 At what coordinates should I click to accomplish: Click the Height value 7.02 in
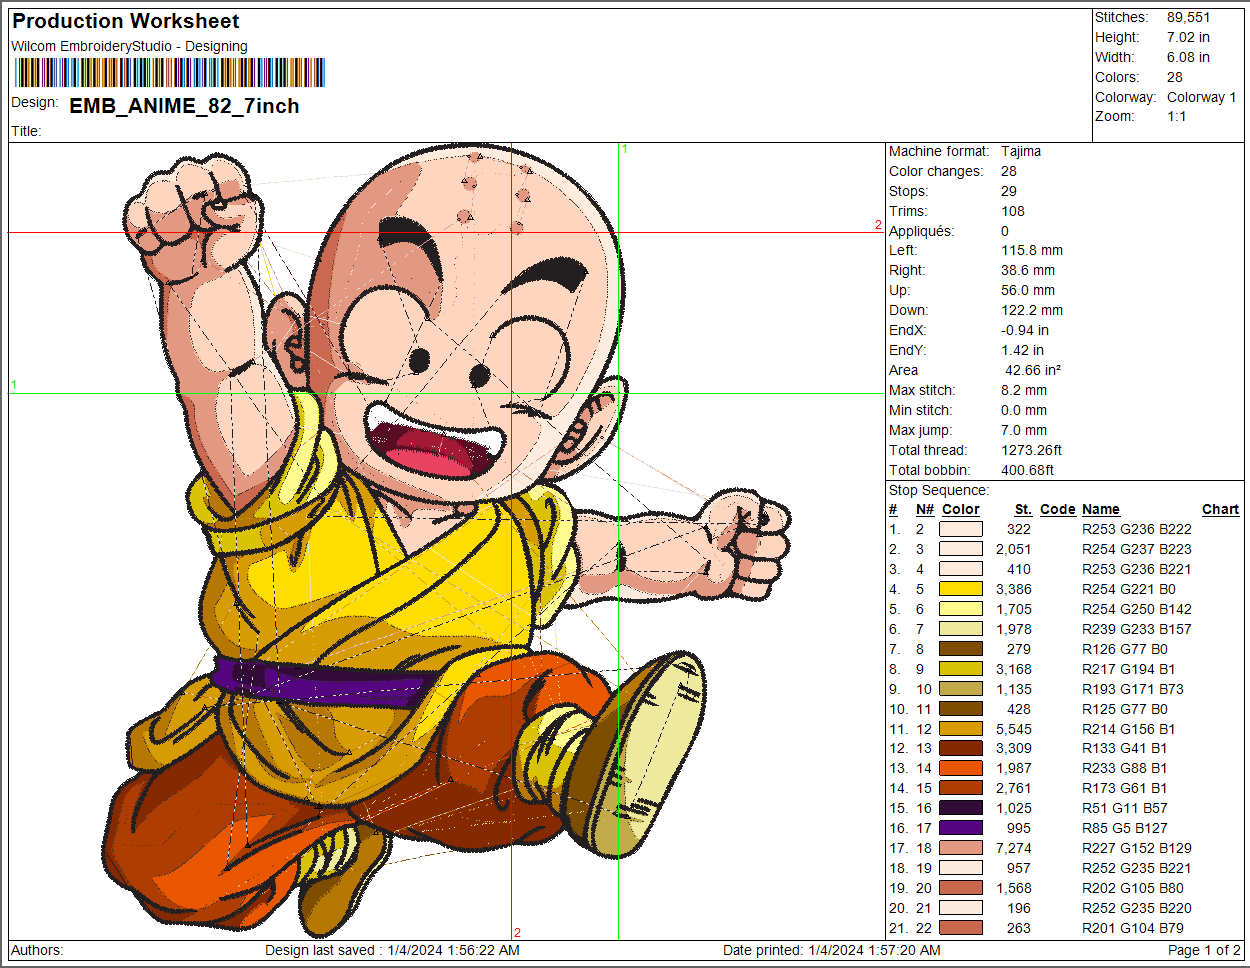pyautogui.click(x=1188, y=37)
